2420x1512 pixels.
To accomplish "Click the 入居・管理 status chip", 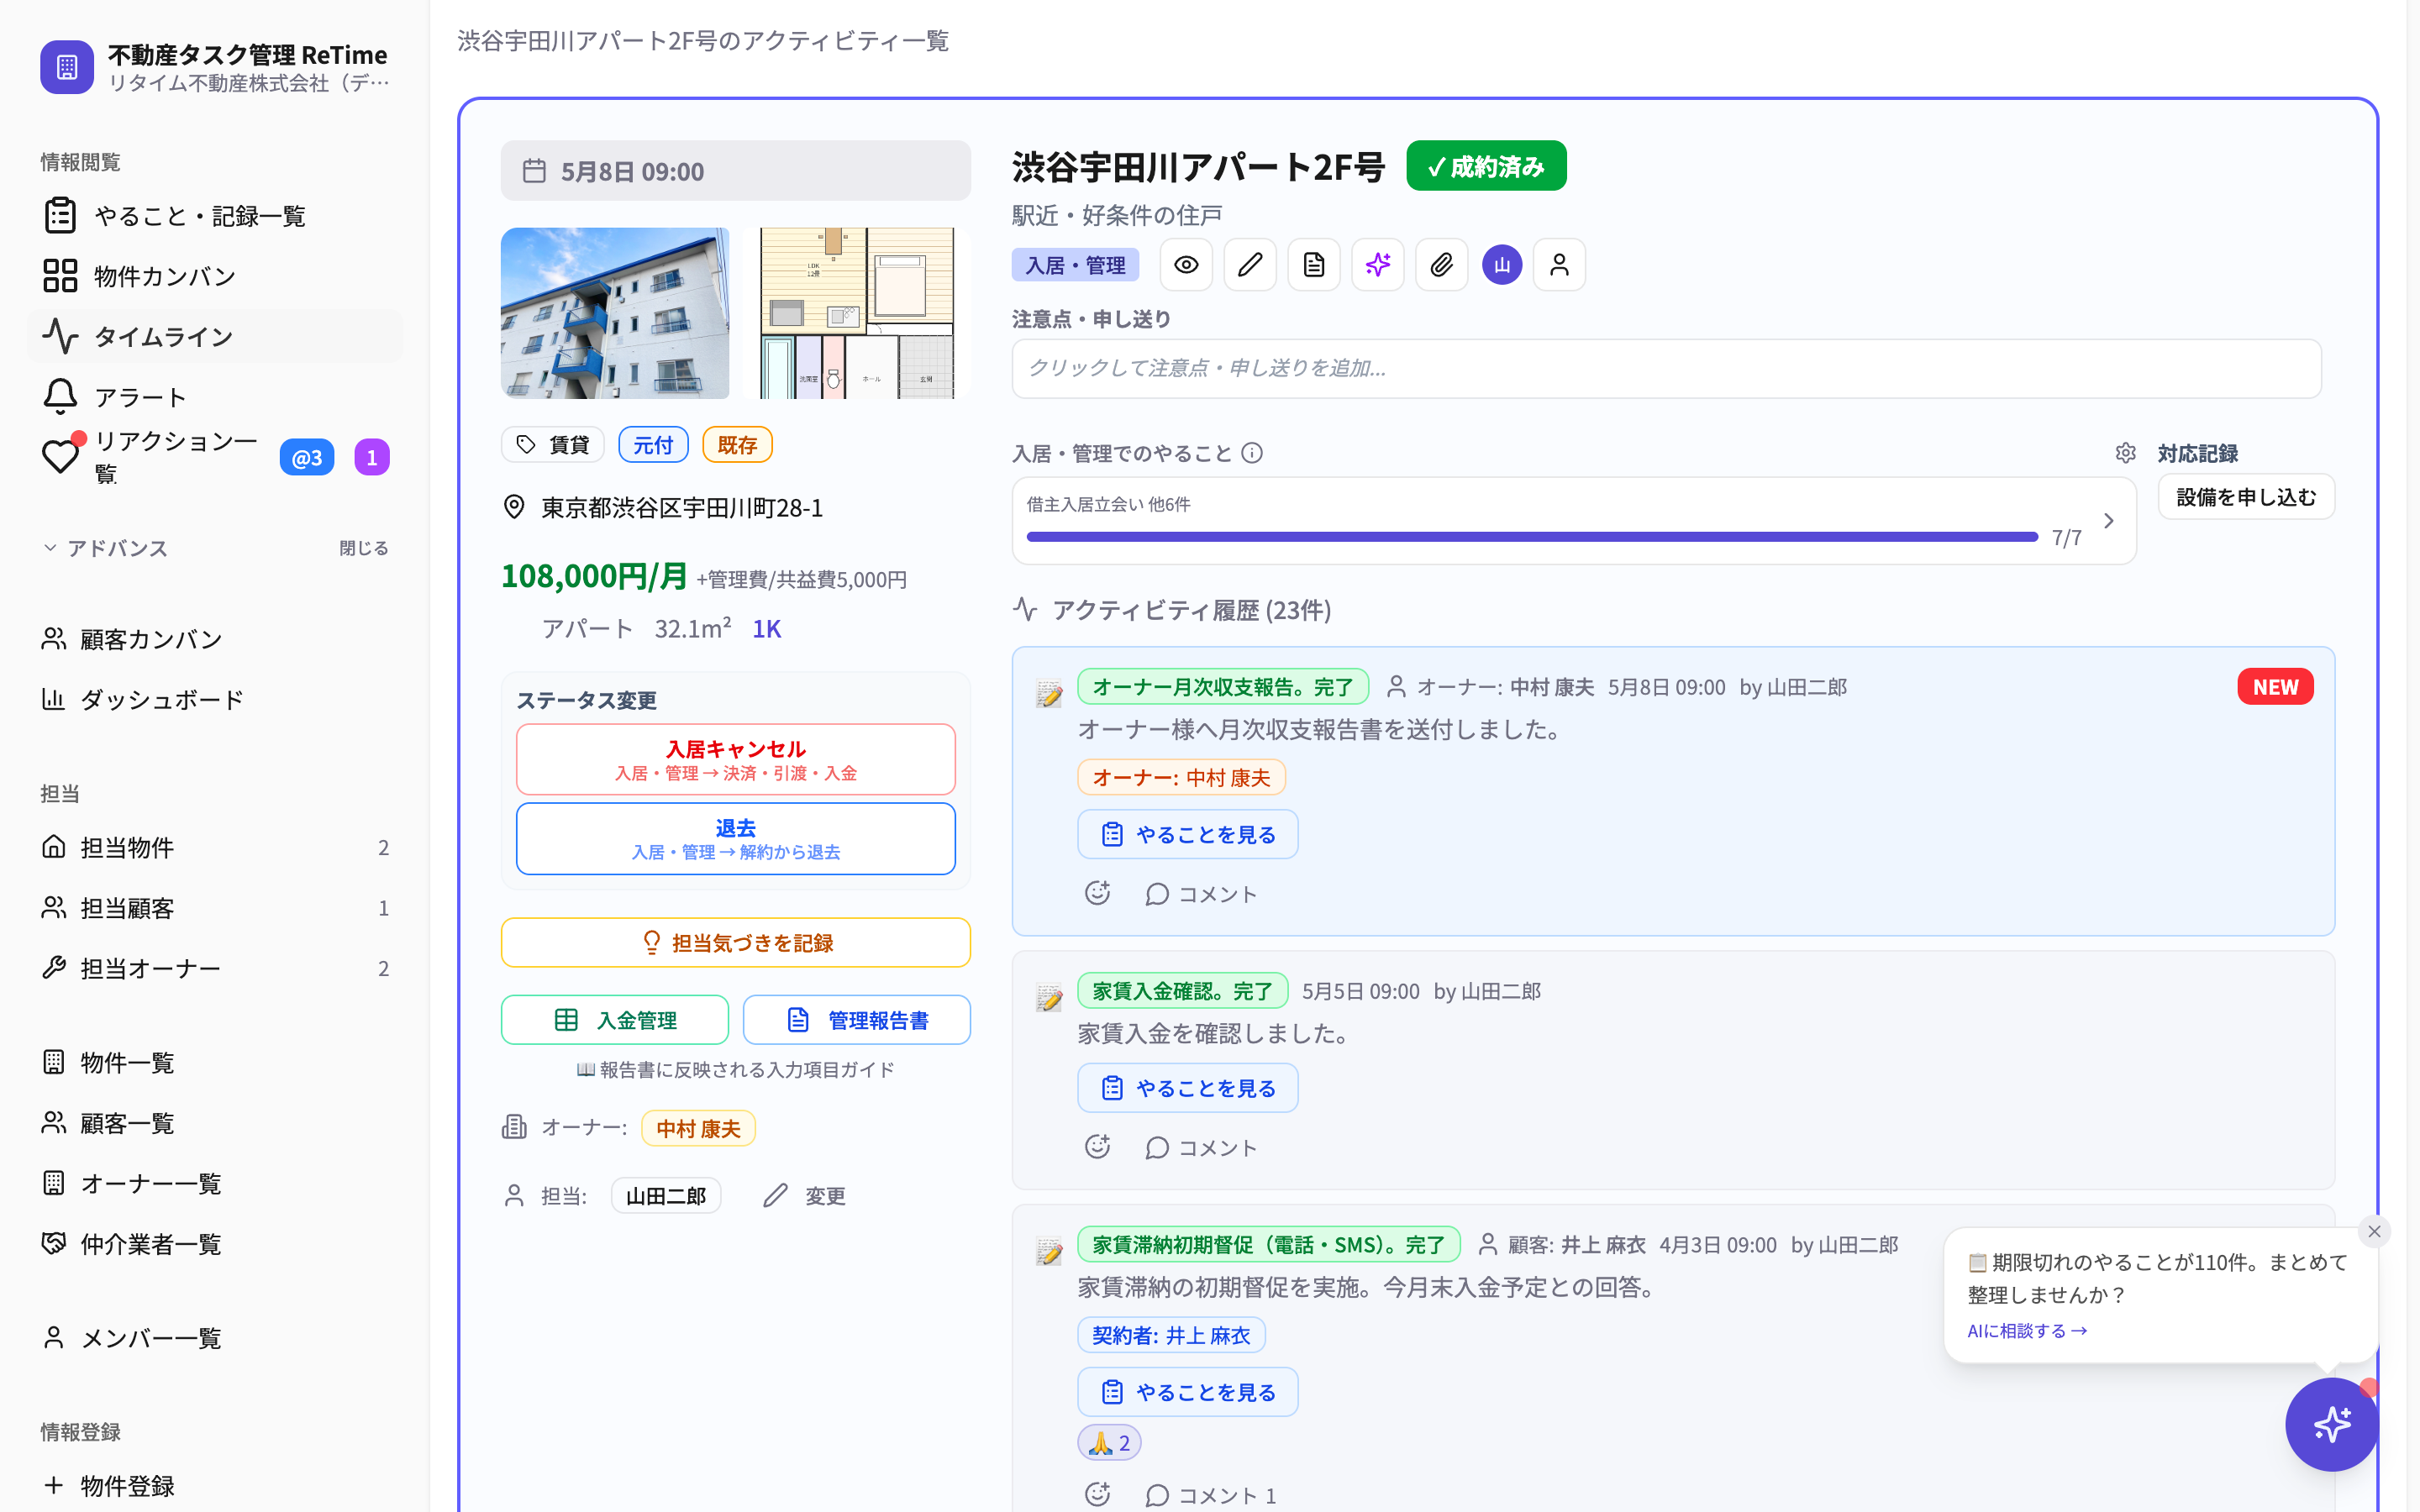I will (x=1075, y=265).
